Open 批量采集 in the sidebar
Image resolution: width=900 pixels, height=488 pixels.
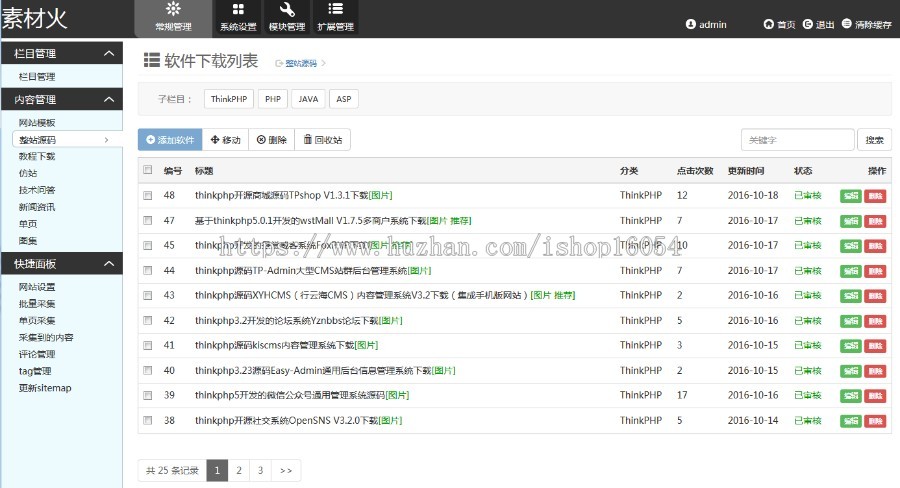click(x=37, y=303)
